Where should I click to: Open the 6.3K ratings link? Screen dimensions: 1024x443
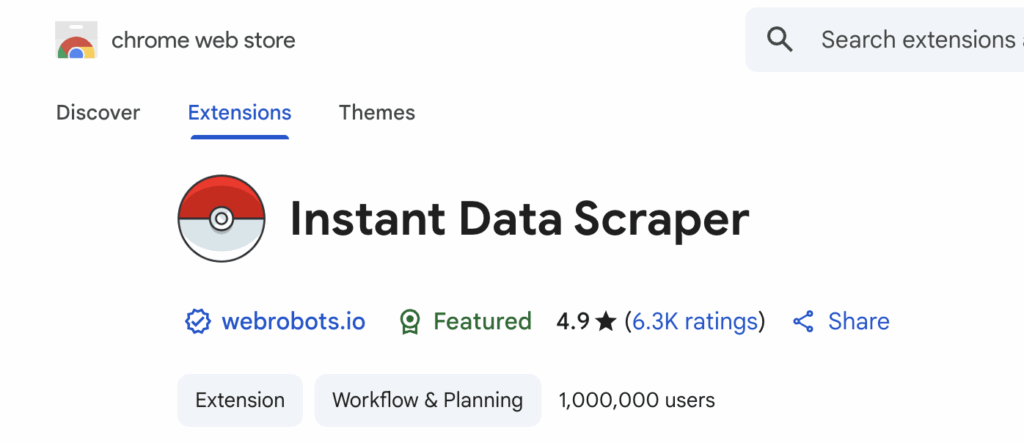coord(694,322)
